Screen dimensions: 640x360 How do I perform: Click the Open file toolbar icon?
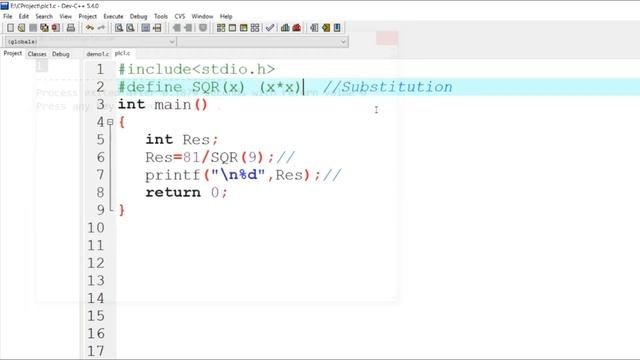tap(22, 28)
